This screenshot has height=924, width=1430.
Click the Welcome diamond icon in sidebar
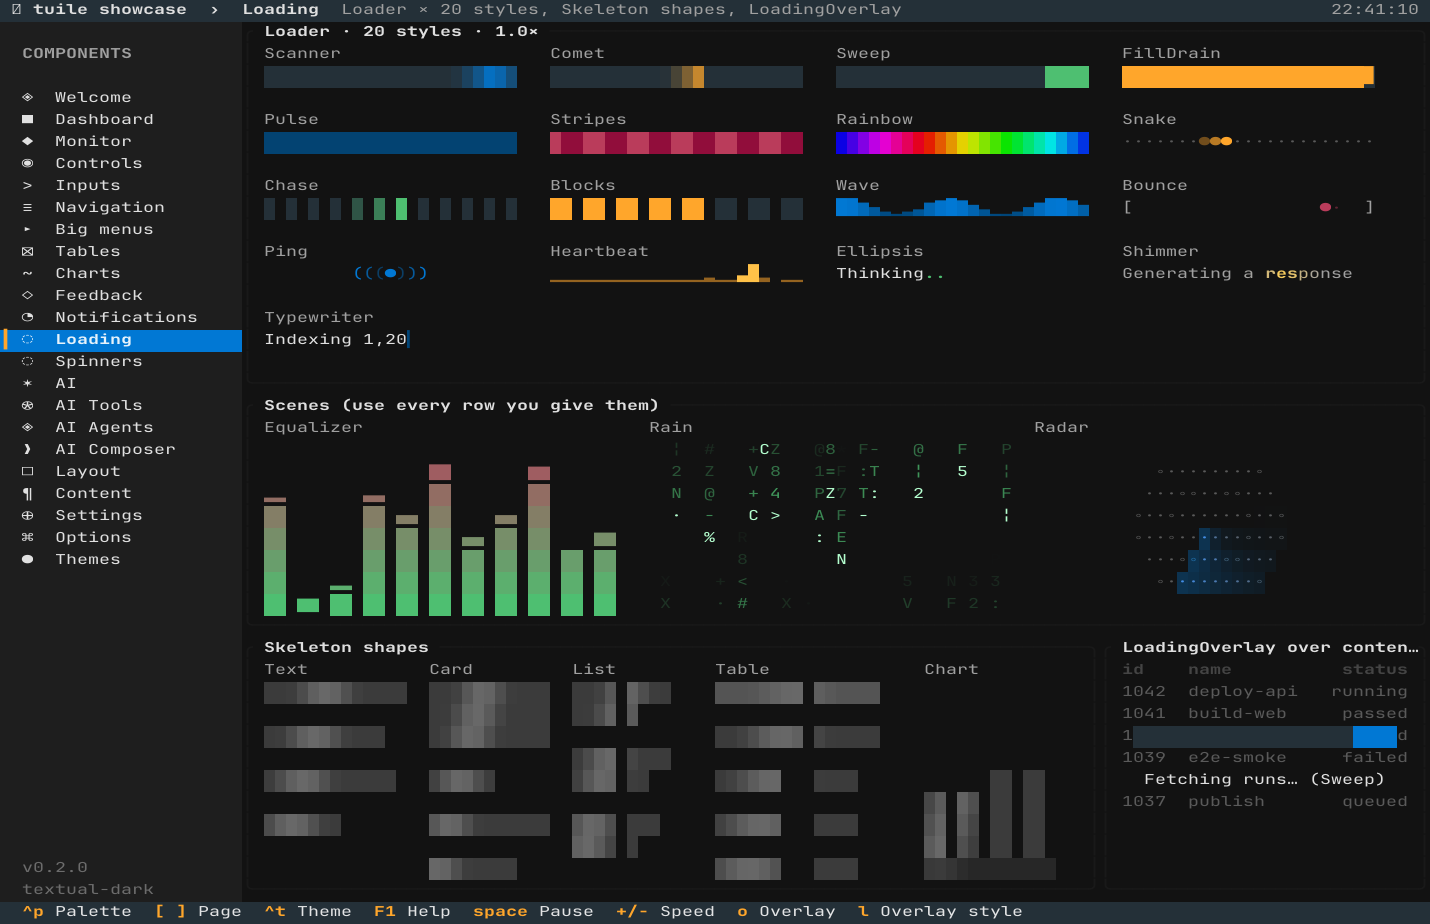(x=27, y=97)
